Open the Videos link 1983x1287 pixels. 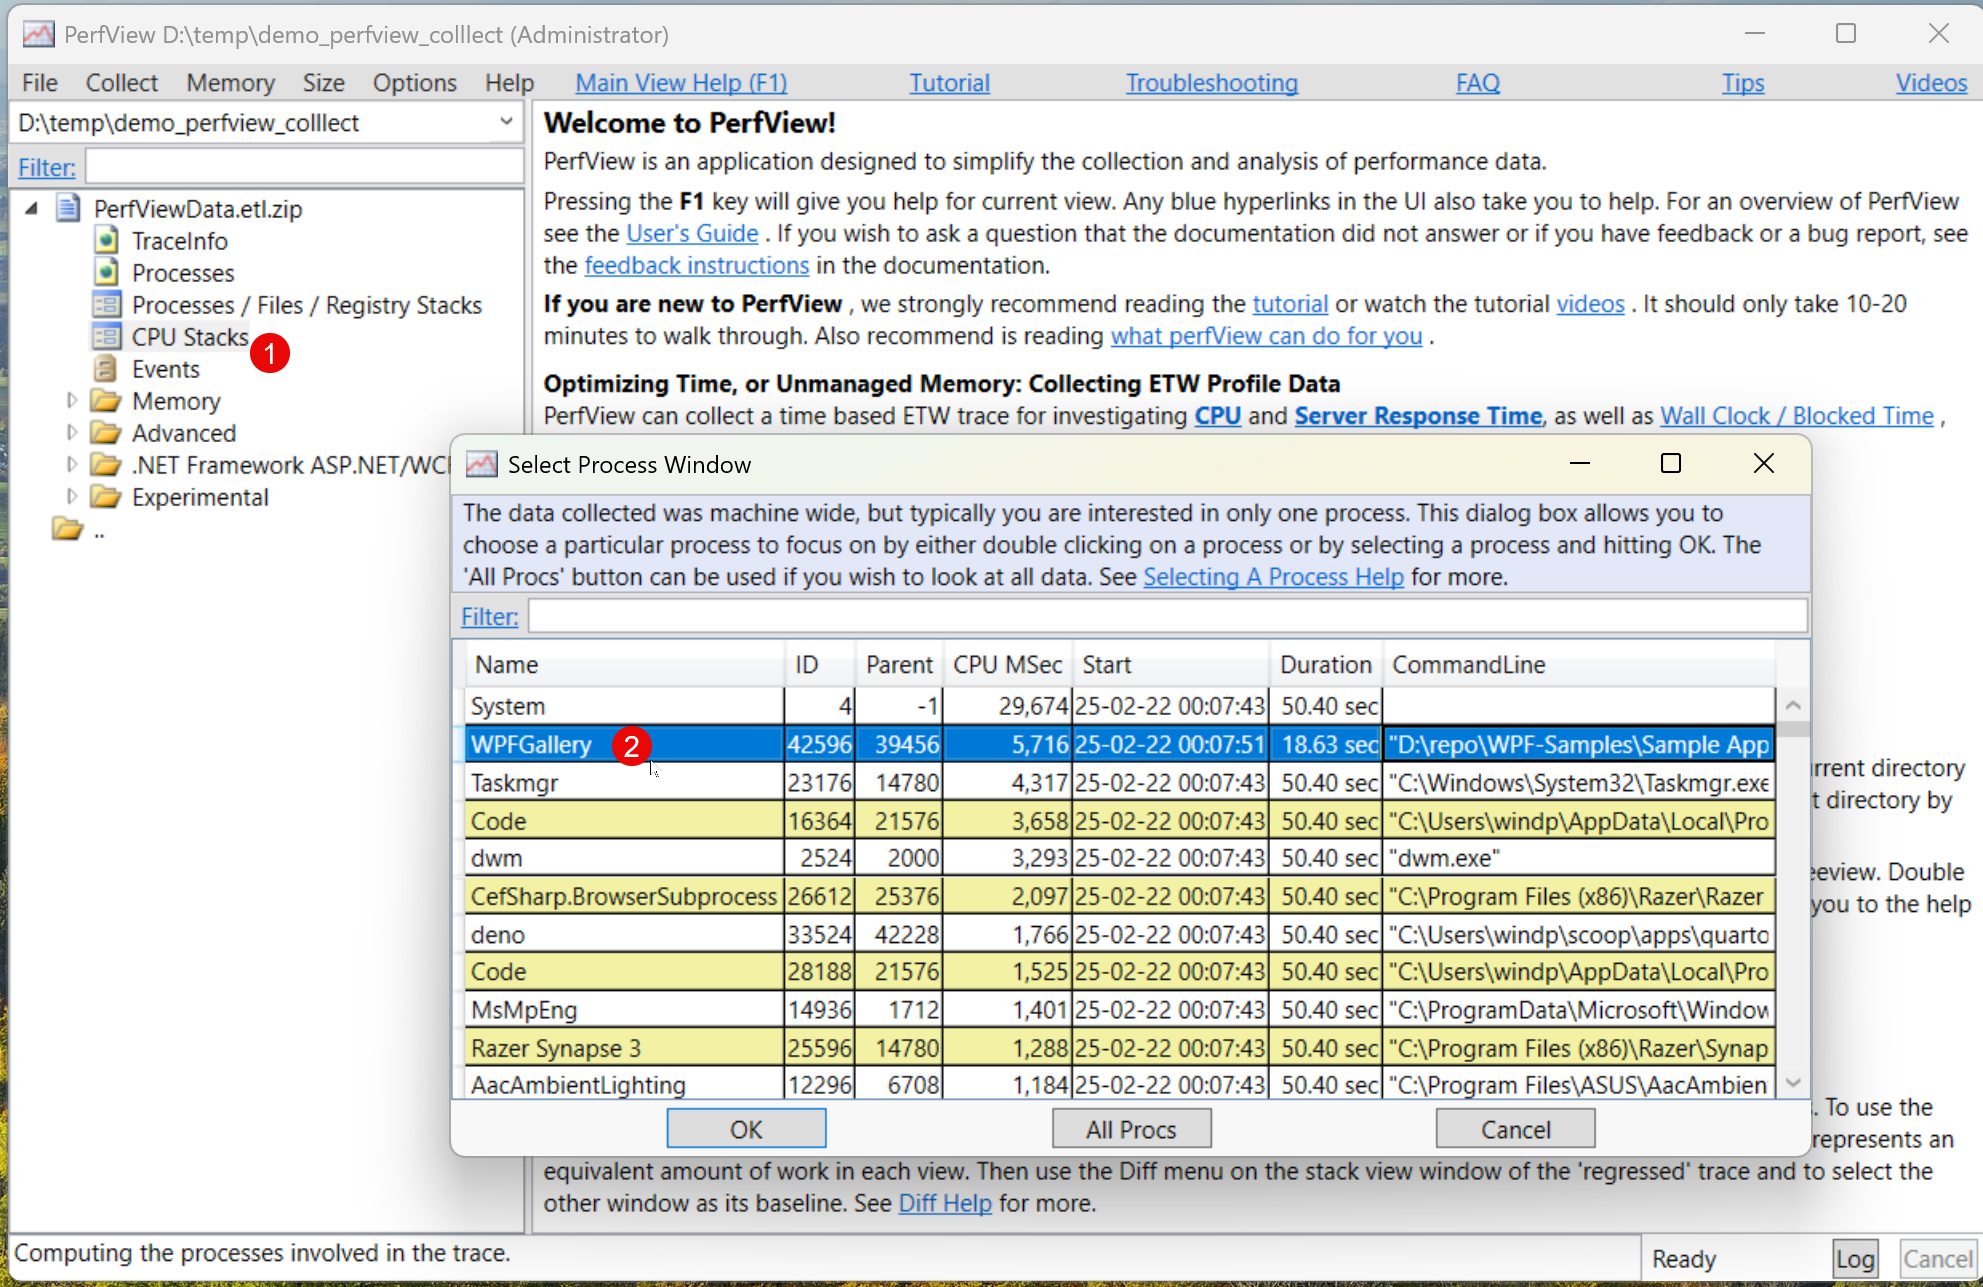[x=1931, y=82]
